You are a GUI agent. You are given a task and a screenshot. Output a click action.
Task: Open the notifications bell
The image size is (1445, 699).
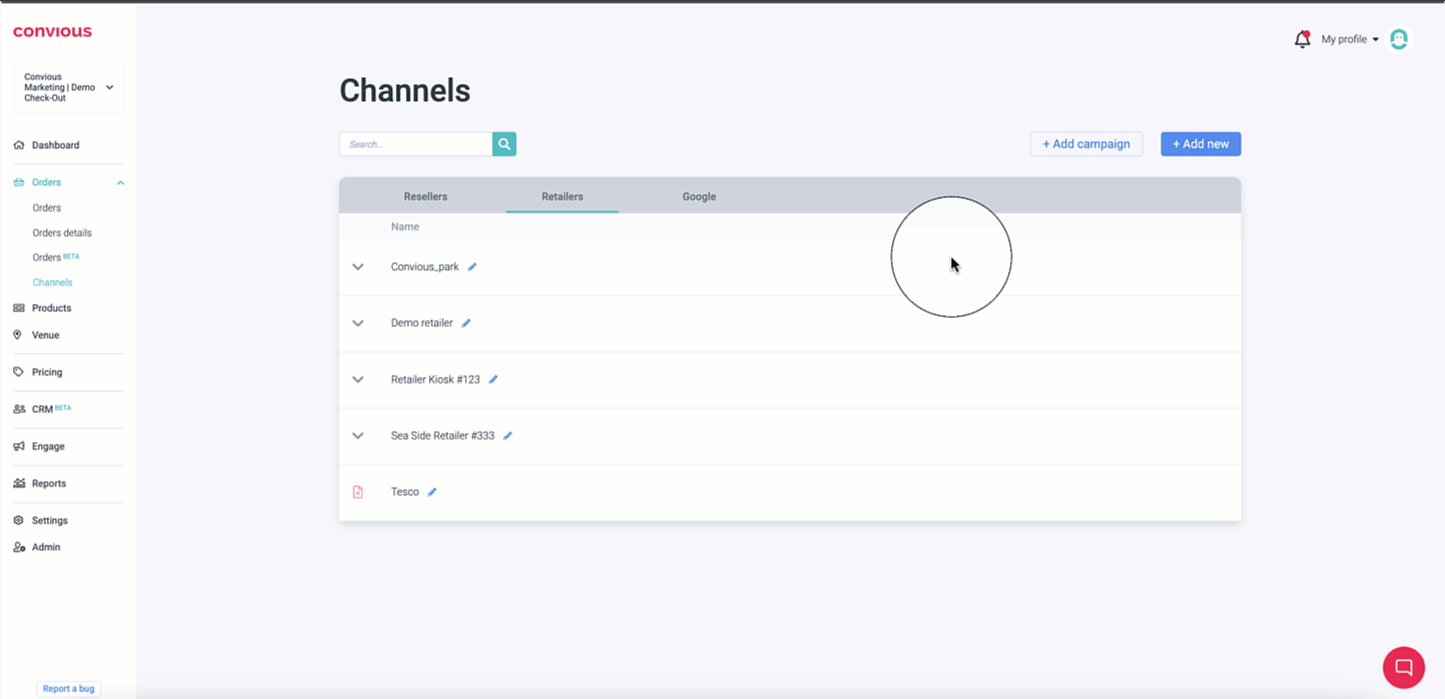coord(1302,39)
